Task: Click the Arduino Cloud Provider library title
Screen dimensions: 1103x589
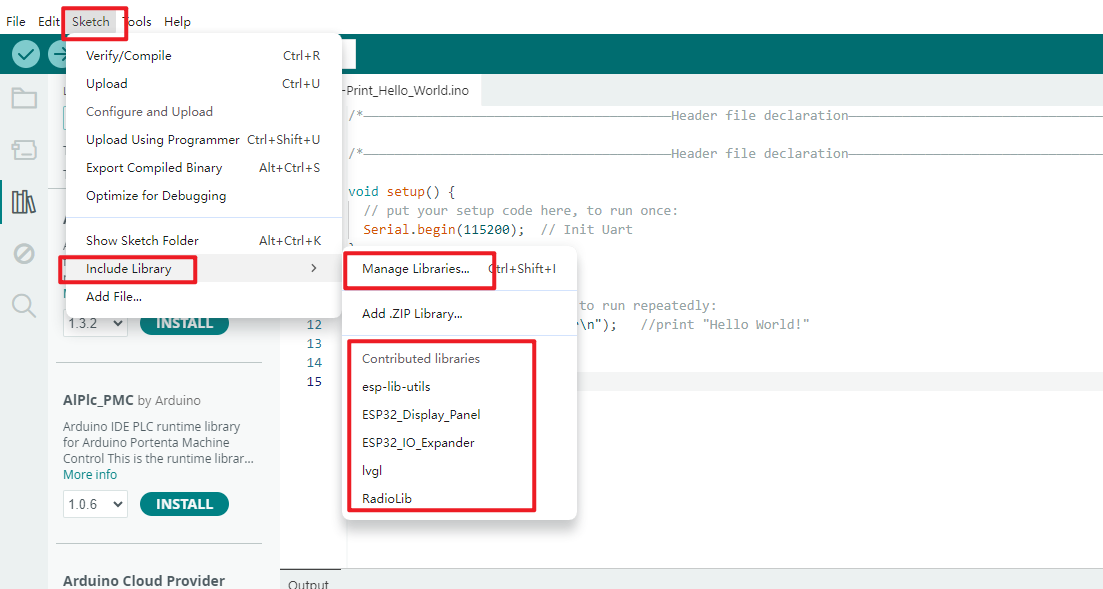Action: point(144,581)
